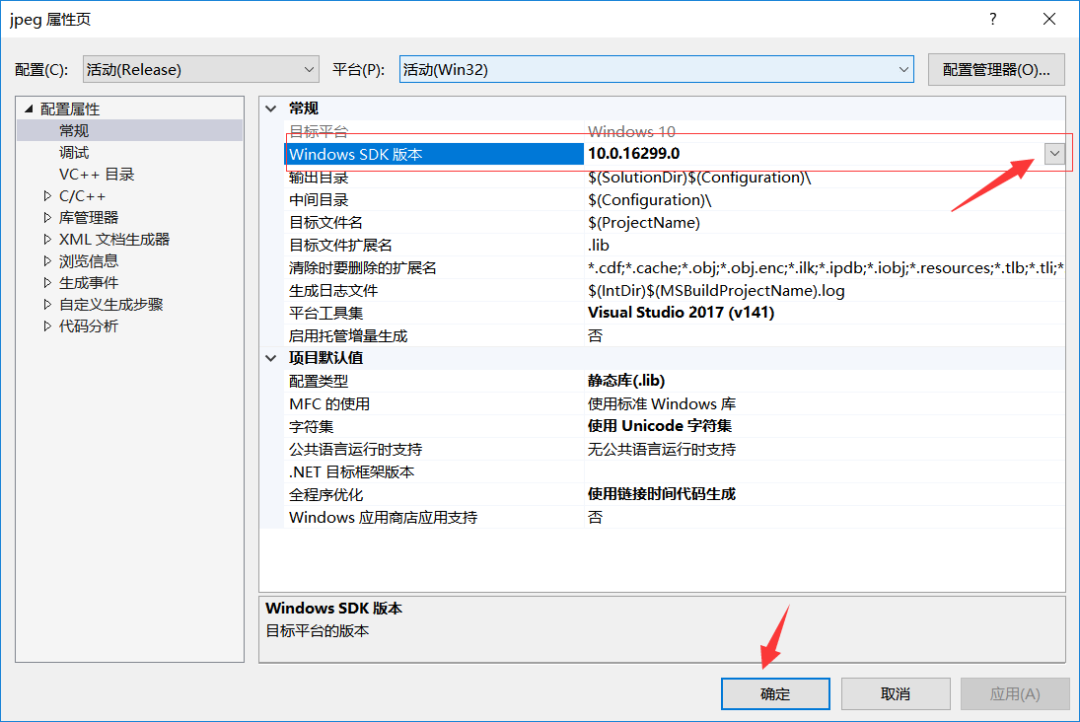Select 调试 in the left tree
Screen dimensions: 1080x722
pos(73,152)
